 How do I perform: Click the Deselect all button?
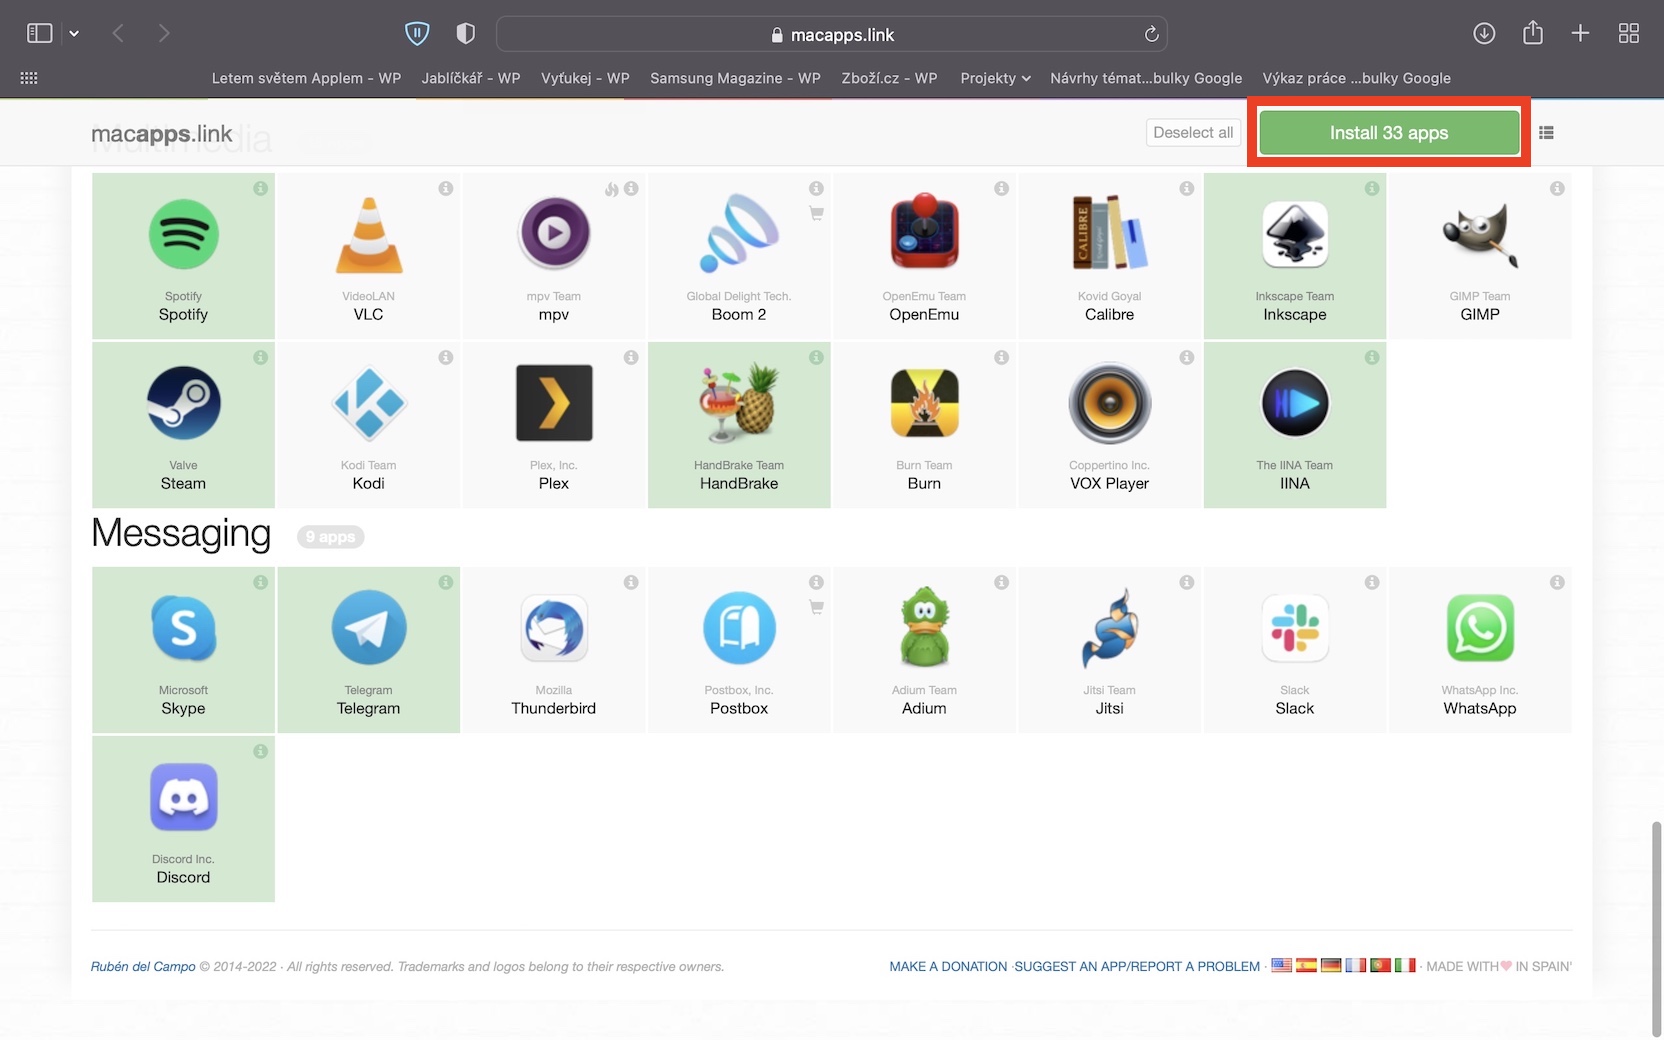(1193, 133)
